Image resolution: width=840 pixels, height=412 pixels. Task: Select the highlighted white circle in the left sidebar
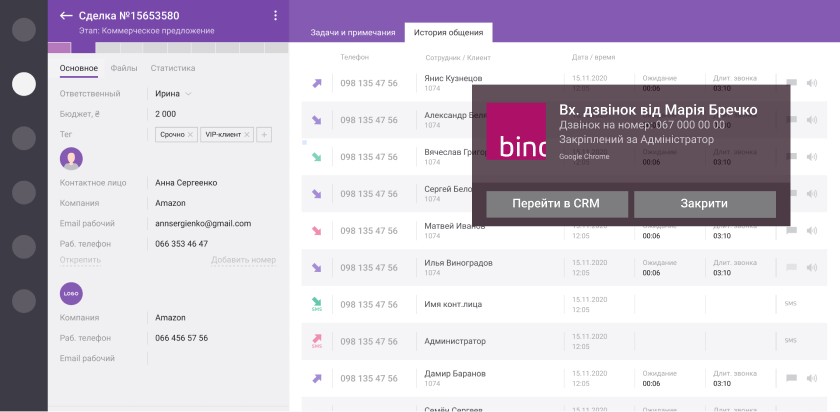coord(24,84)
